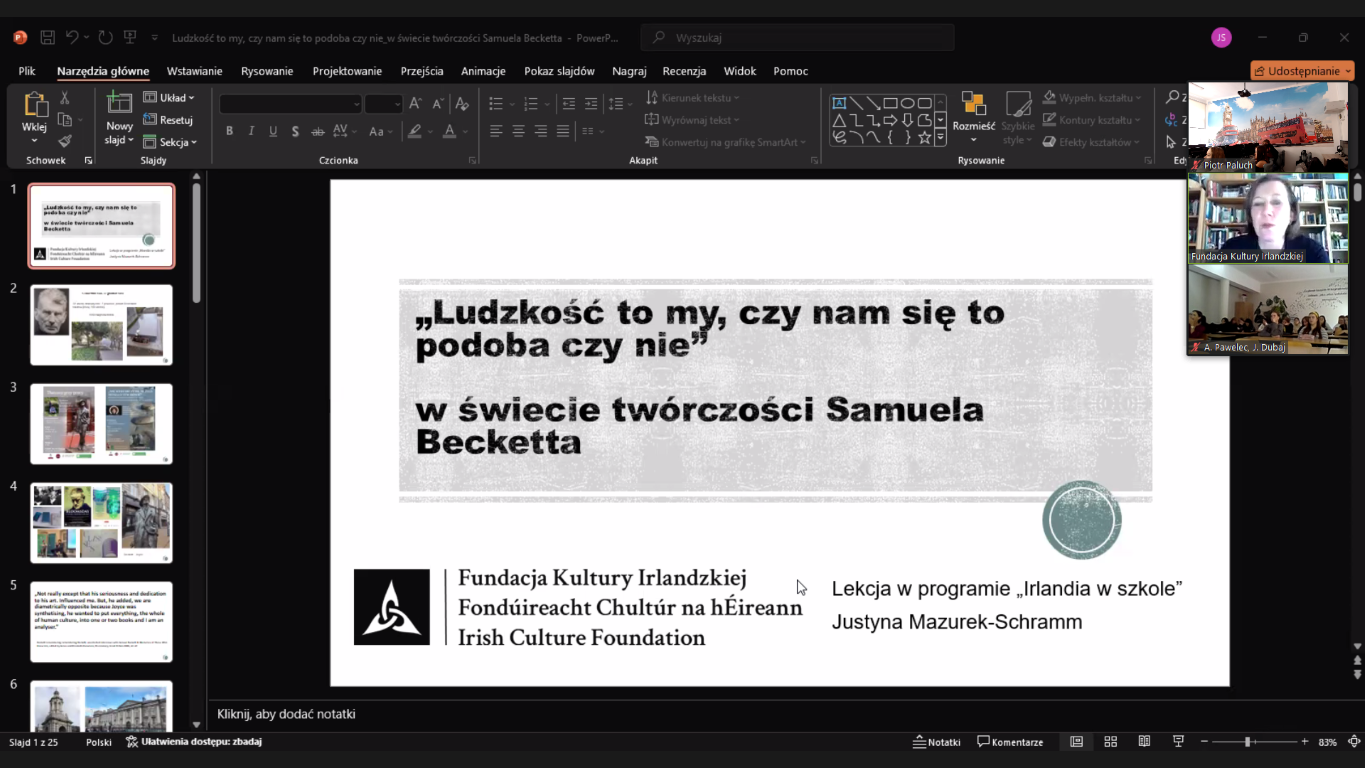1365x768 pixels.
Task: Add a slide with Nowy slajd
Action: point(119,104)
